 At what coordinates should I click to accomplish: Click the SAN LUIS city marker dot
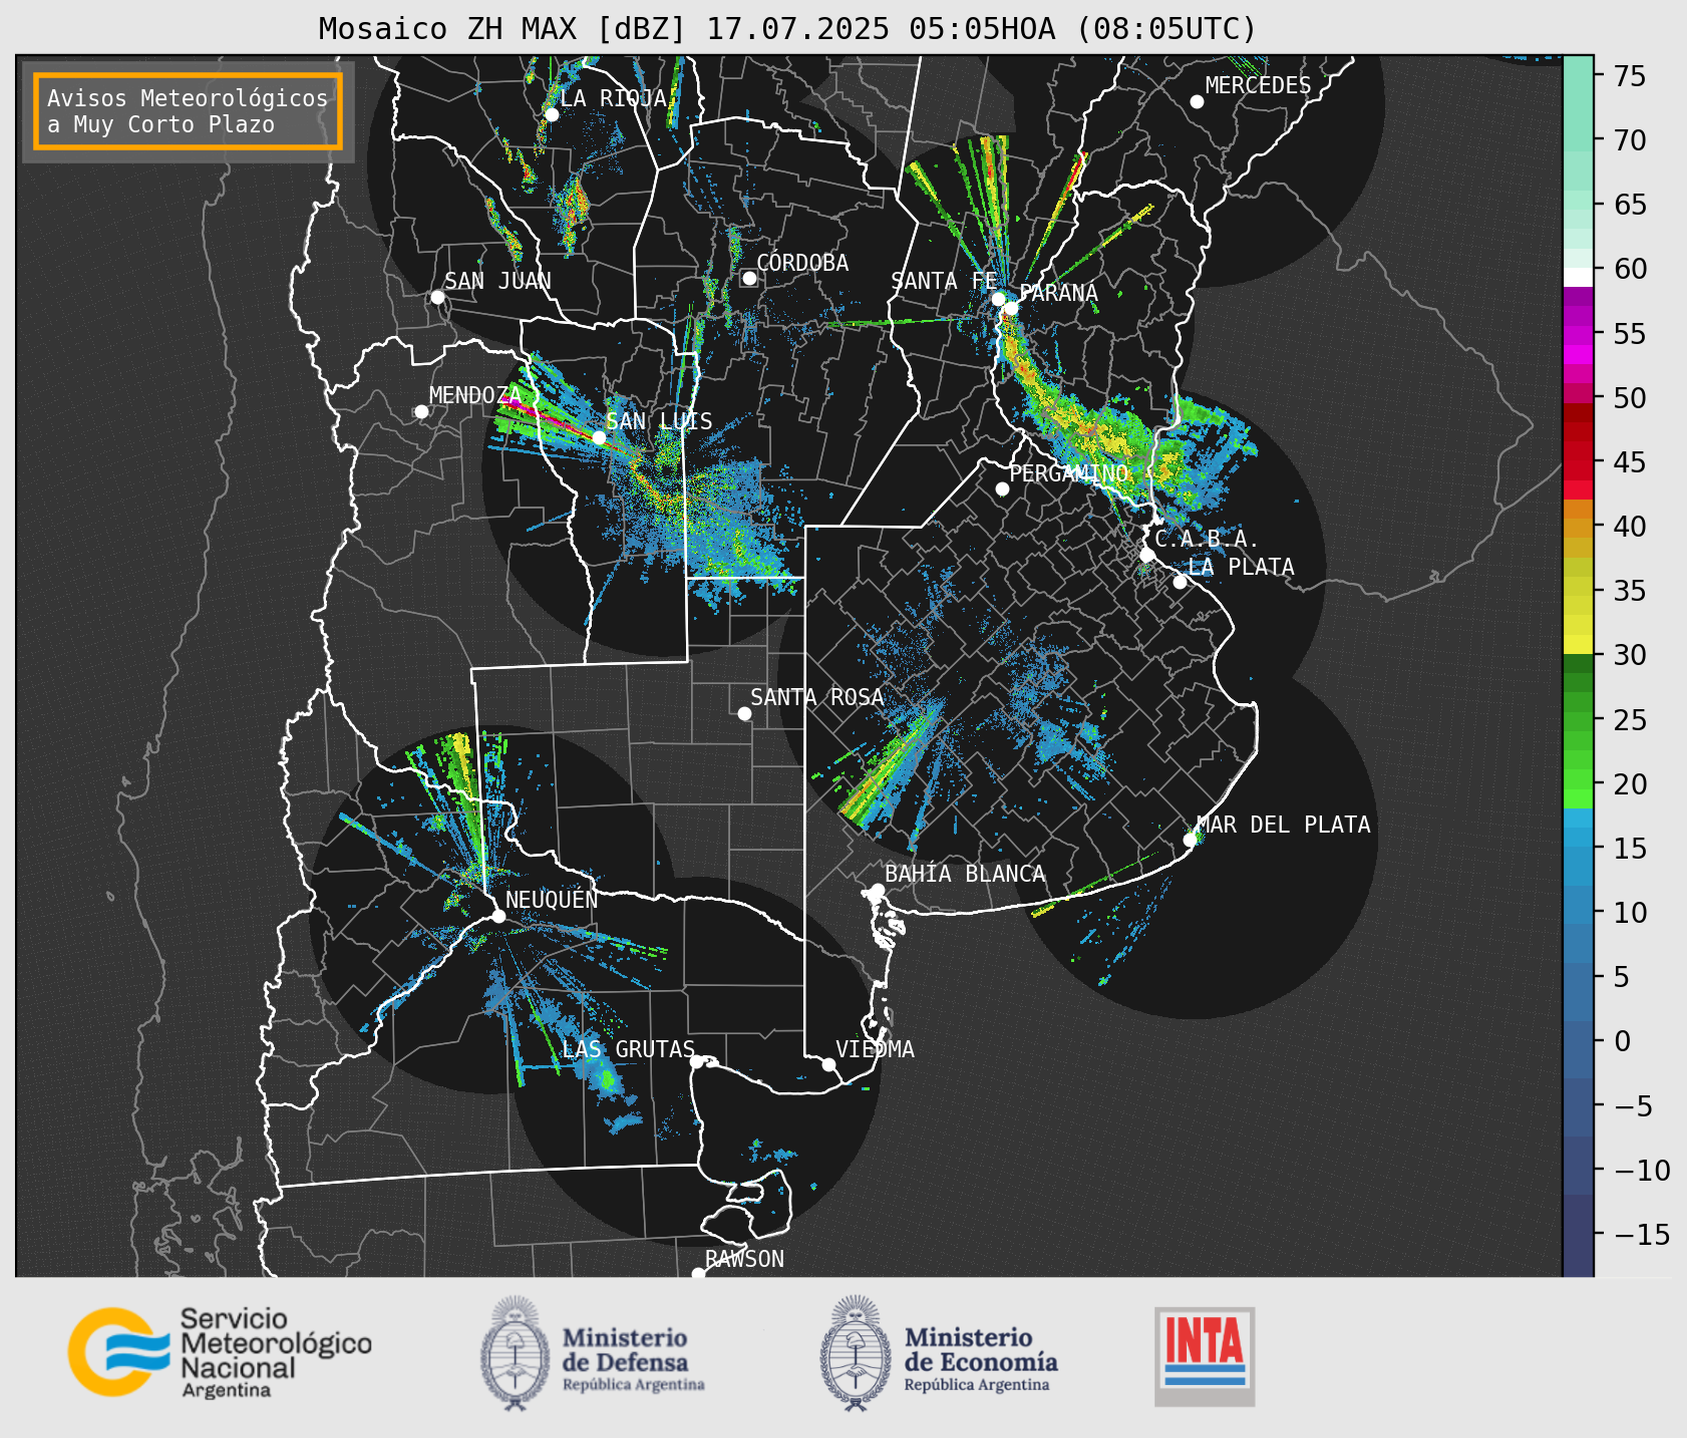pyautogui.click(x=598, y=437)
